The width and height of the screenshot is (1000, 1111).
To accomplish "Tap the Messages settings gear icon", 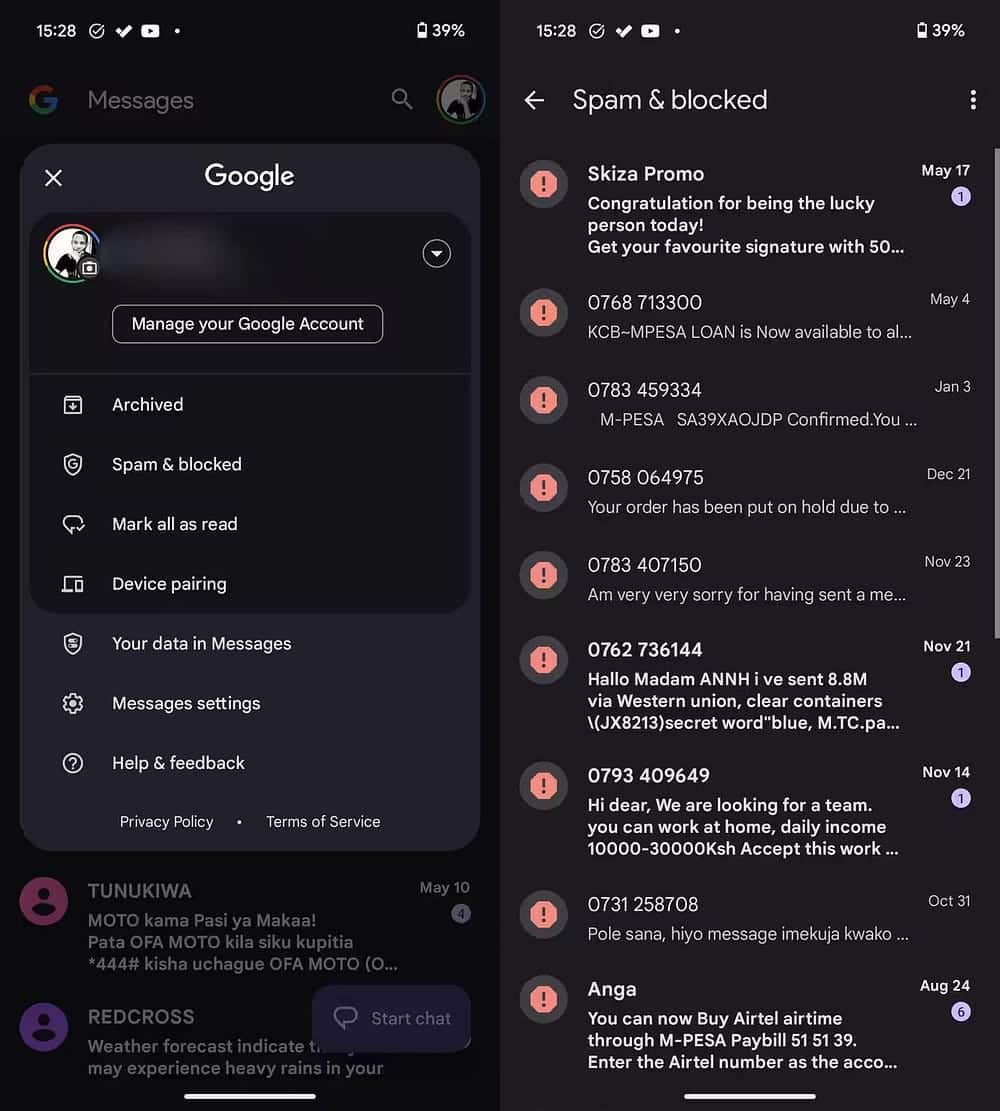I will 73,703.
